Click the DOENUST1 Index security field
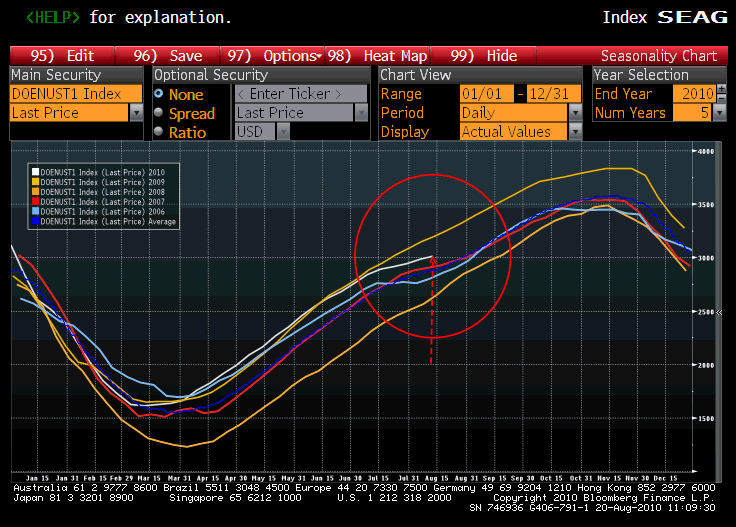Screen dimensions: 736x527 pos(76,94)
